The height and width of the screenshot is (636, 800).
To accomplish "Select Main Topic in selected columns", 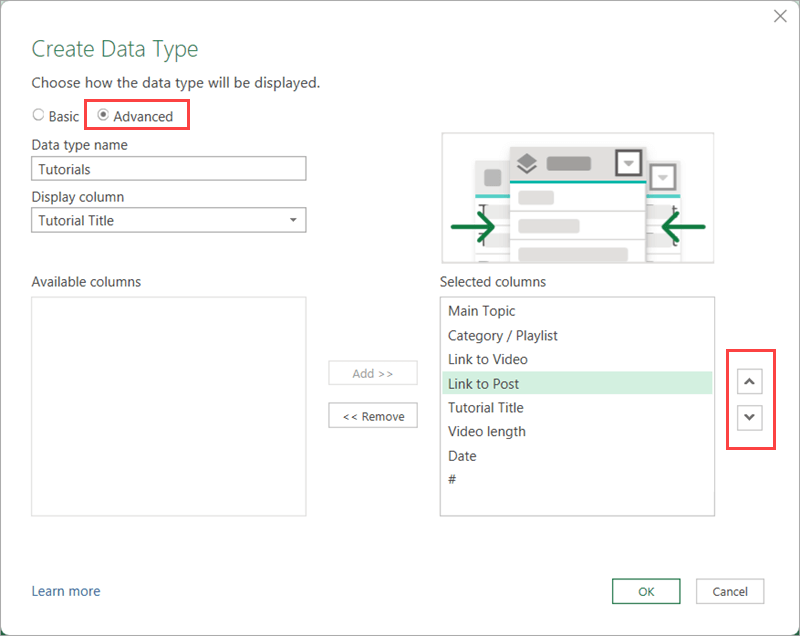I will pyautogui.click(x=482, y=311).
